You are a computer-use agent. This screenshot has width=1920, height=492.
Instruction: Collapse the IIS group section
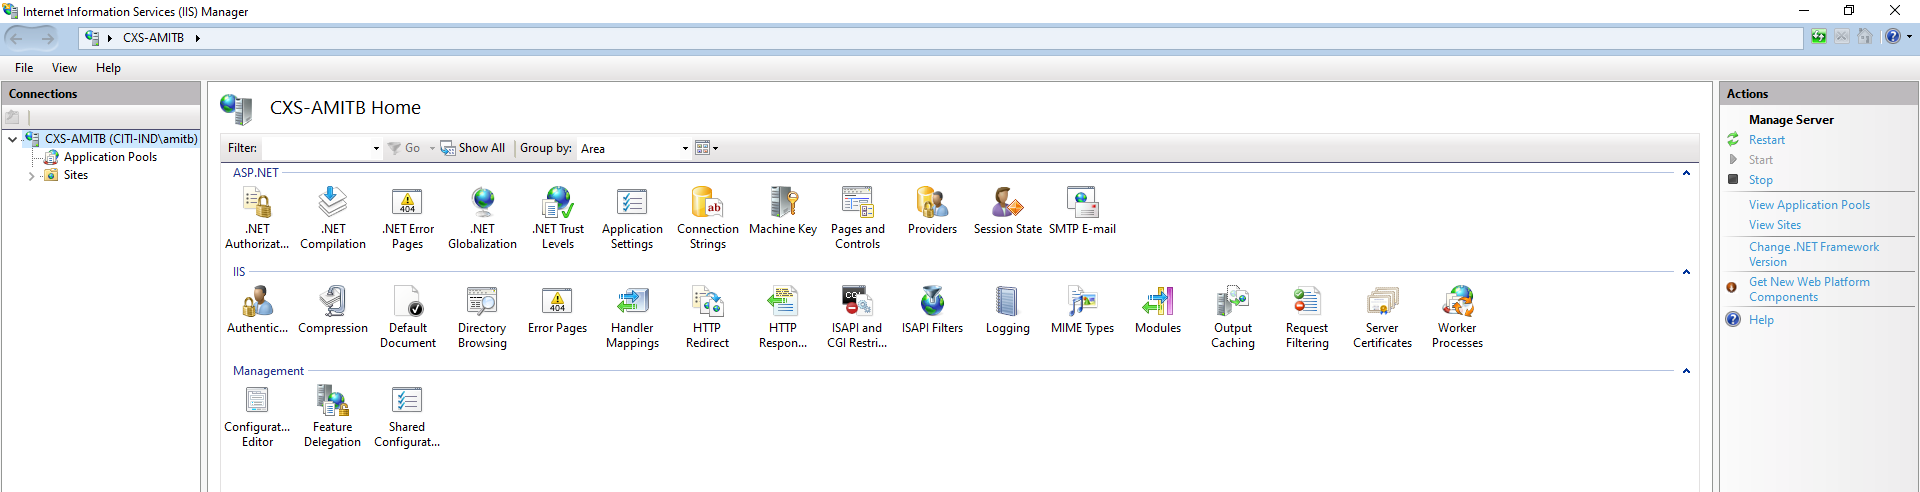click(x=1686, y=272)
